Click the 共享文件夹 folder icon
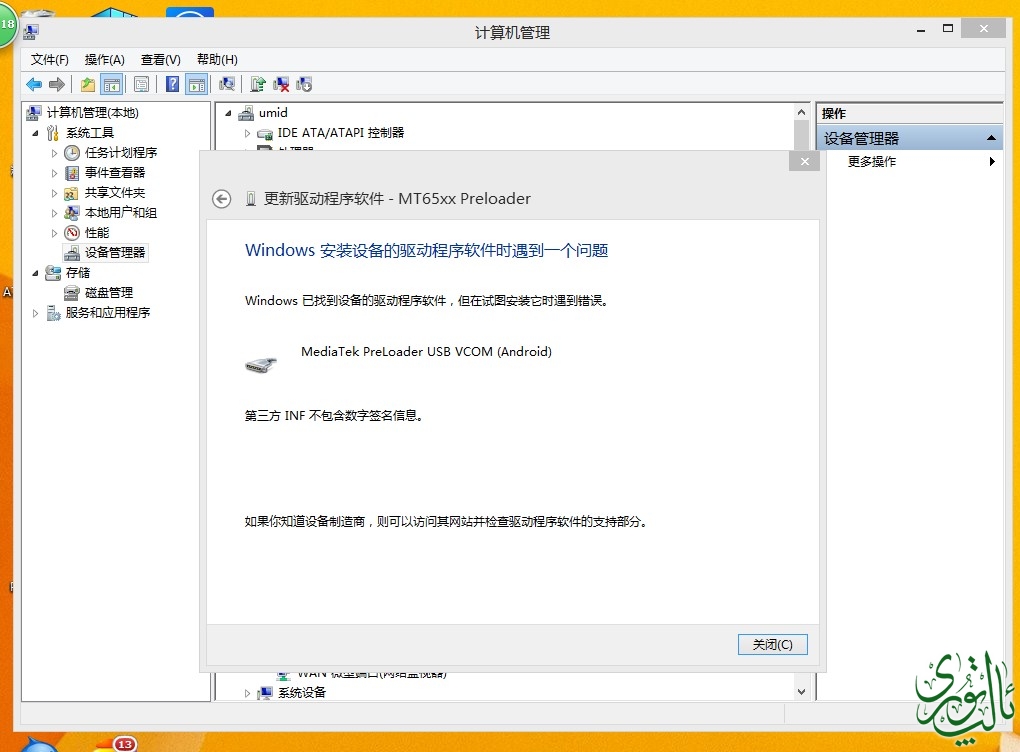The width and height of the screenshot is (1020, 752). point(72,193)
